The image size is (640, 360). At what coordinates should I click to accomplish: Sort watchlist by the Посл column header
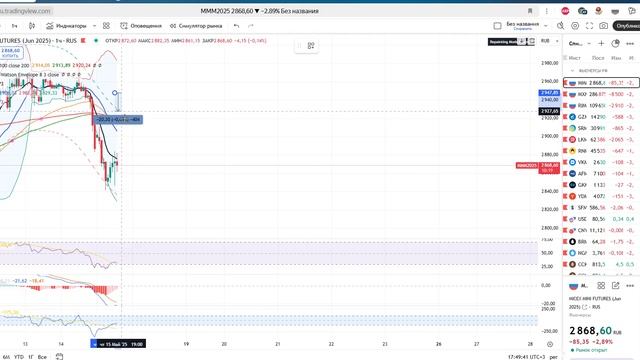pos(598,58)
